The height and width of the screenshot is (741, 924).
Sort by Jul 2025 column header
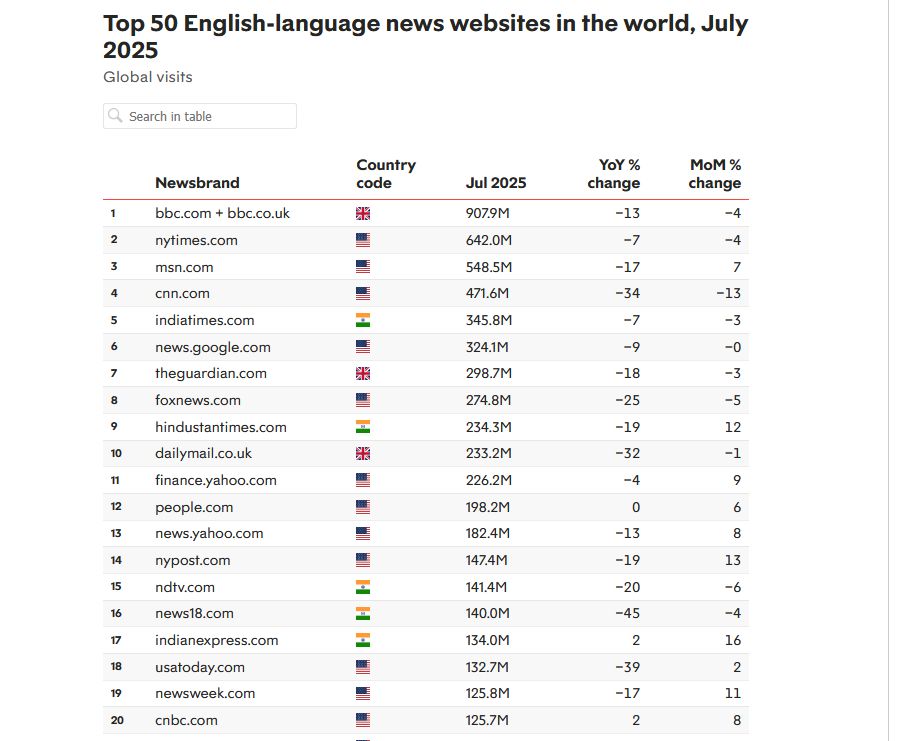pyautogui.click(x=496, y=183)
